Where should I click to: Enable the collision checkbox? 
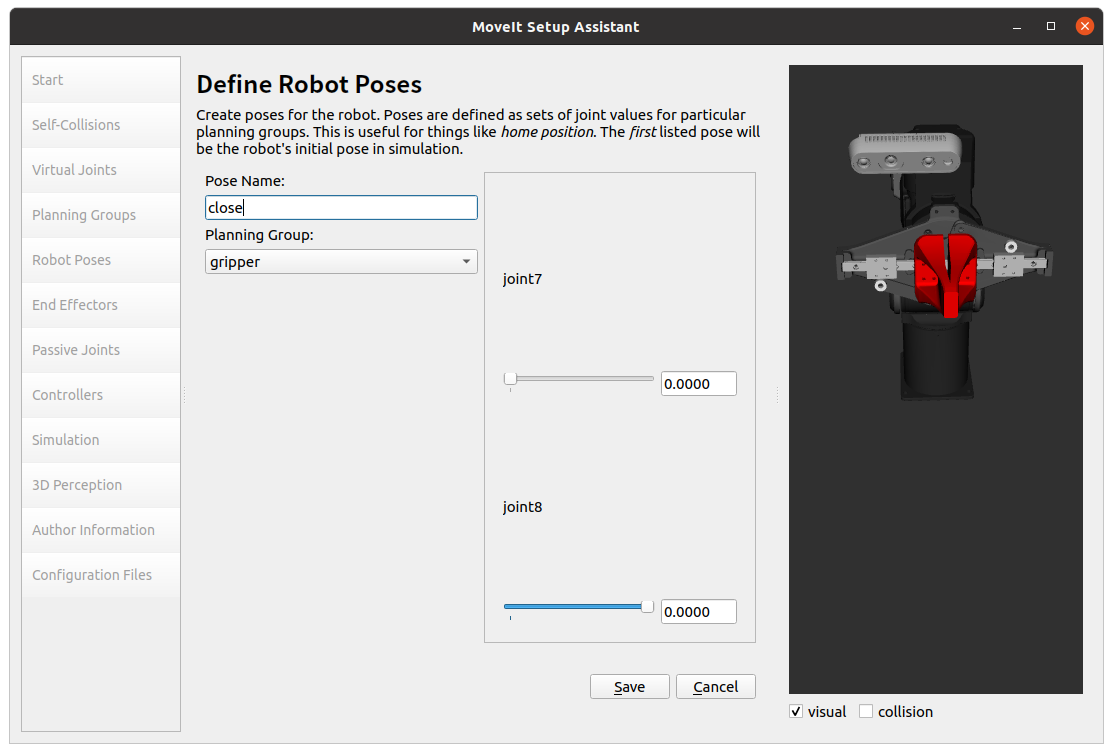(x=866, y=712)
